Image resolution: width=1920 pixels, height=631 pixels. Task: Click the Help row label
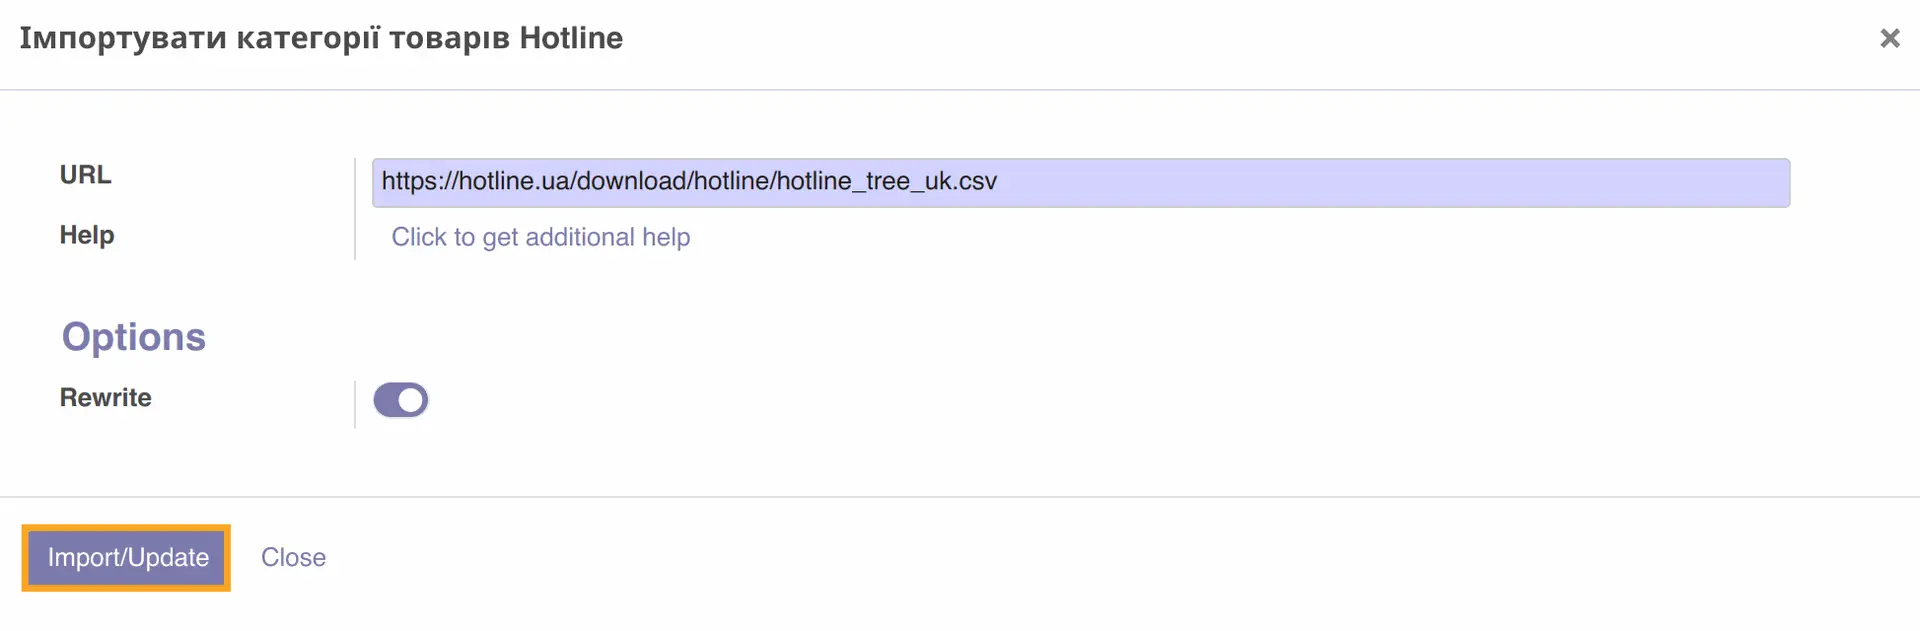86,236
